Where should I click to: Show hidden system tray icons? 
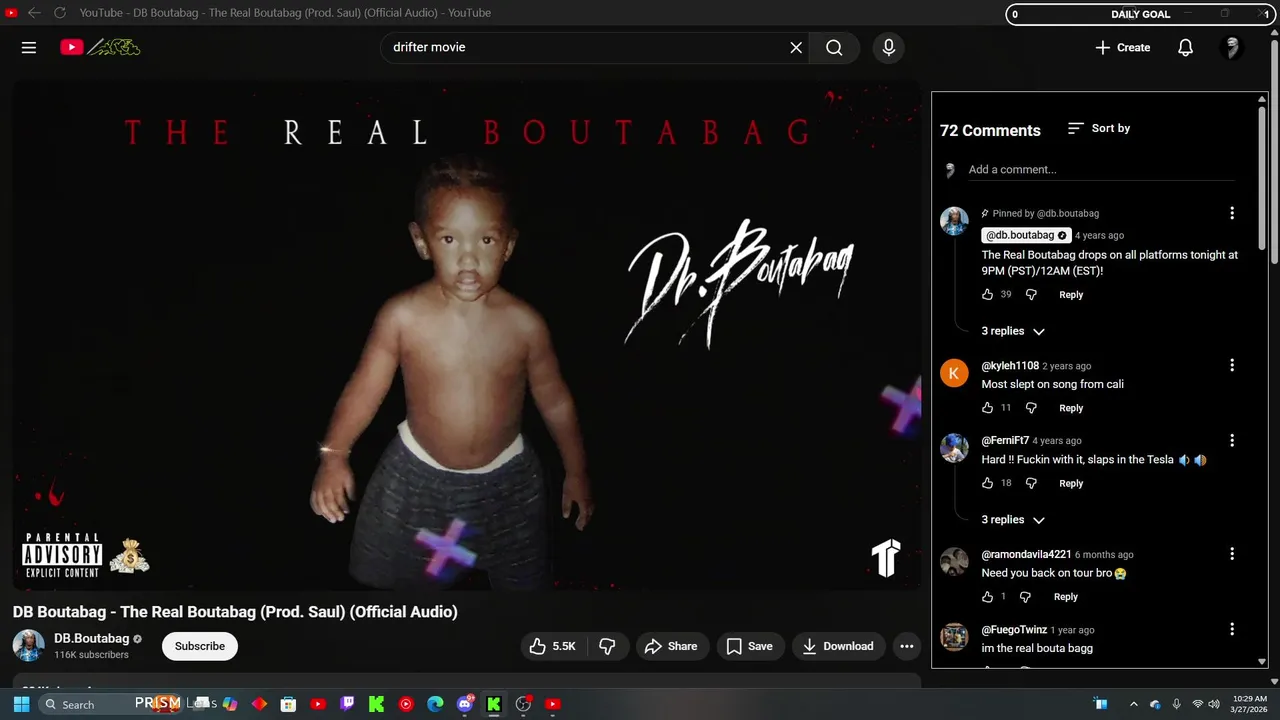click(x=1133, y=704)
